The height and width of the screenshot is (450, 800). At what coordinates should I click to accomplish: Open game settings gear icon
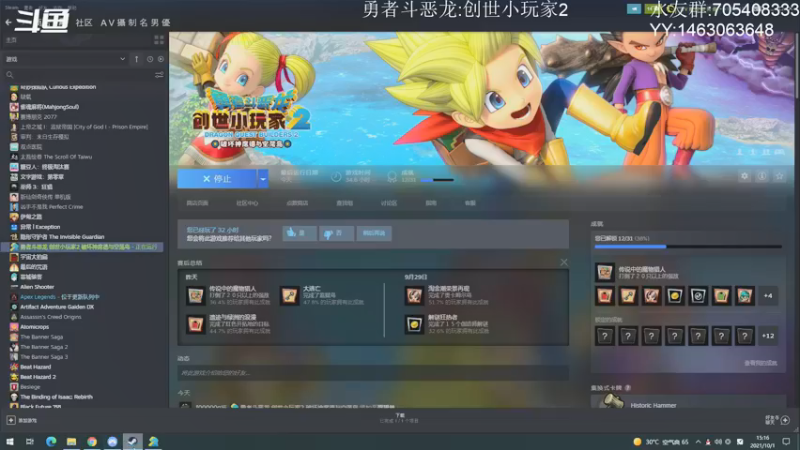pos(744,176)
